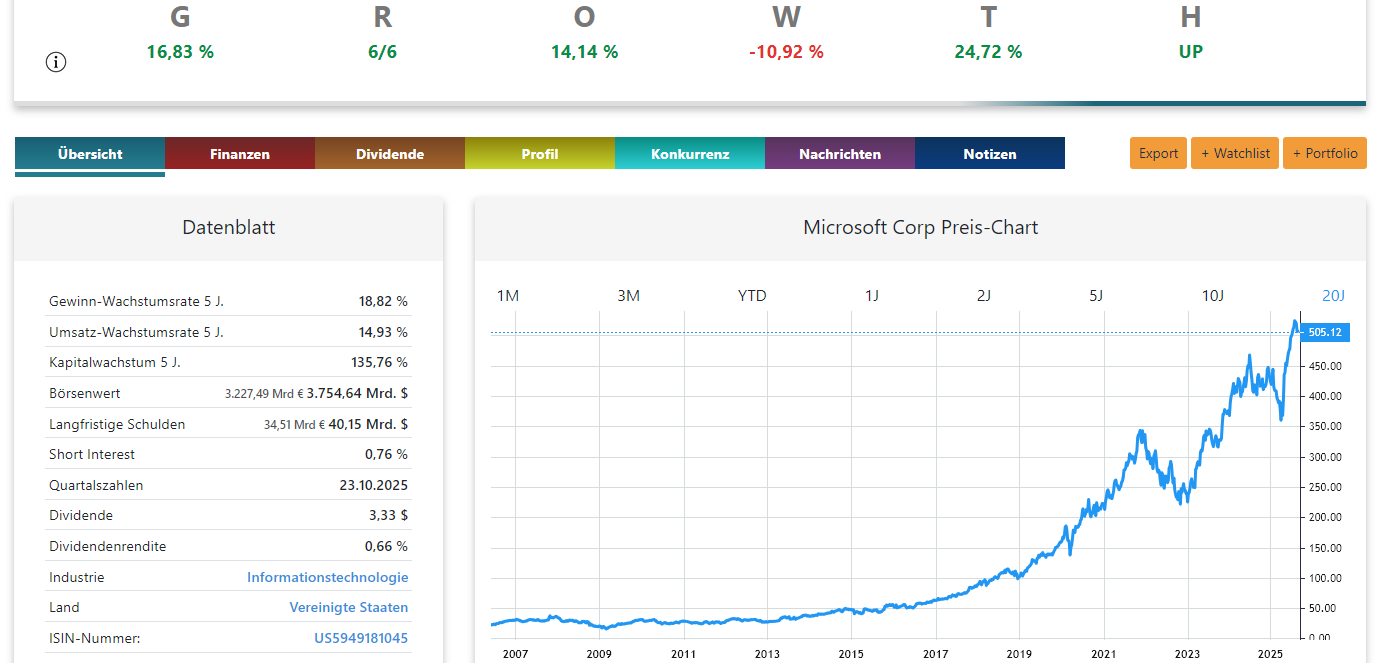Click Quartalszahlen date 23.10.2025

[374, 485]
